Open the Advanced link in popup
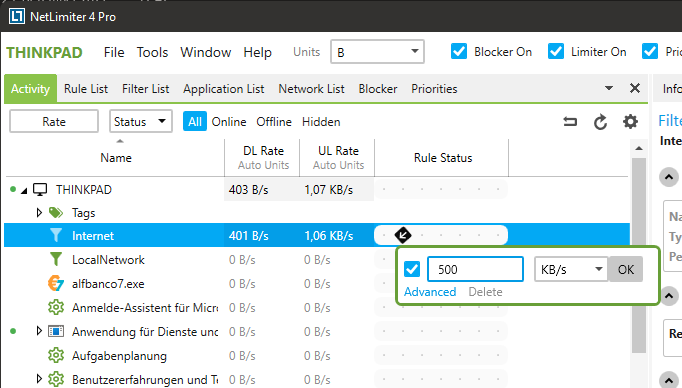Viewport: 682px width, 388px height. 430,291
